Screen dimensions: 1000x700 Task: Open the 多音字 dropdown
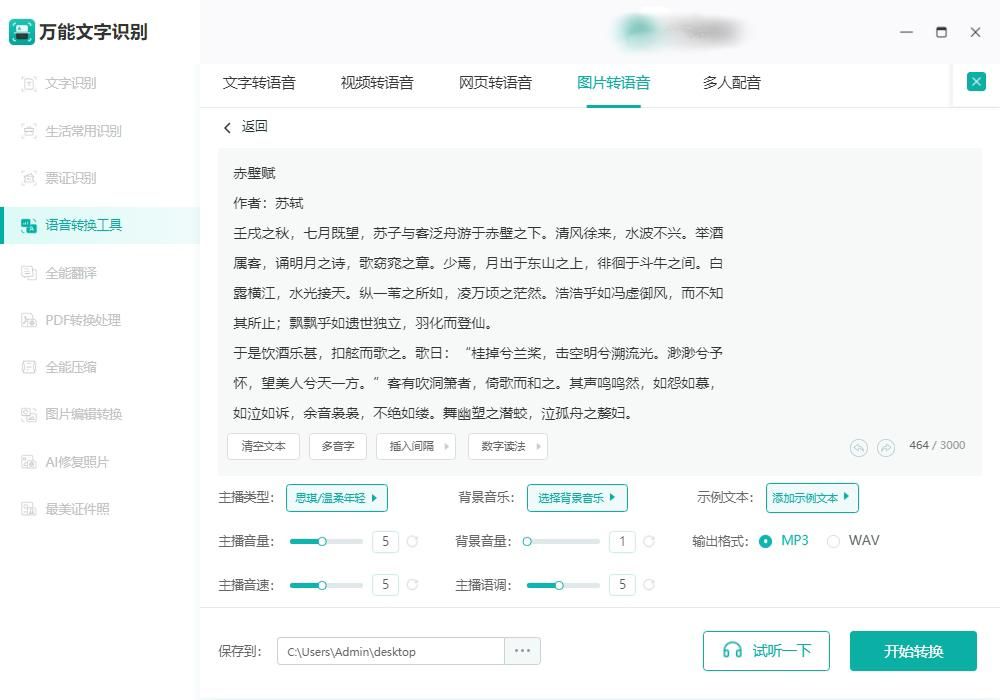(338, 447)
